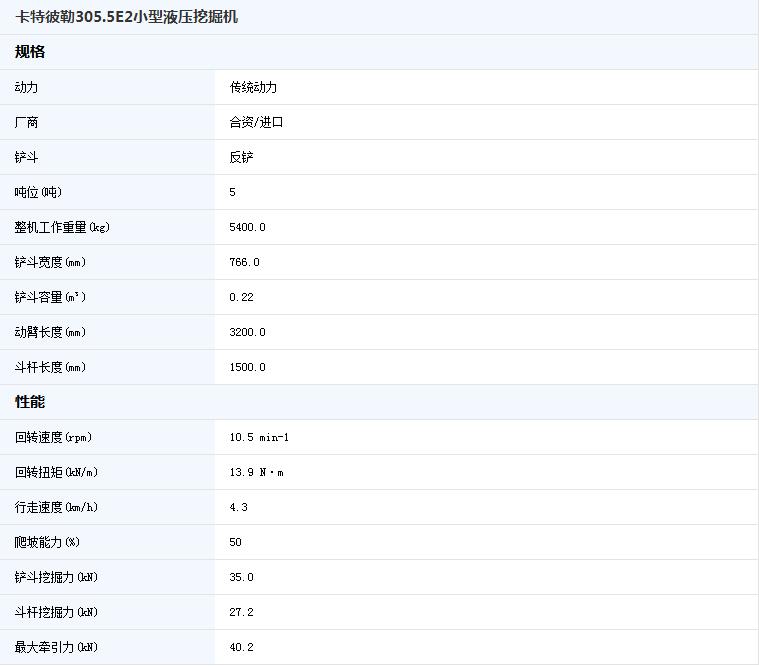Click the 铲斗宽度(mm) label

pos(50,262)
